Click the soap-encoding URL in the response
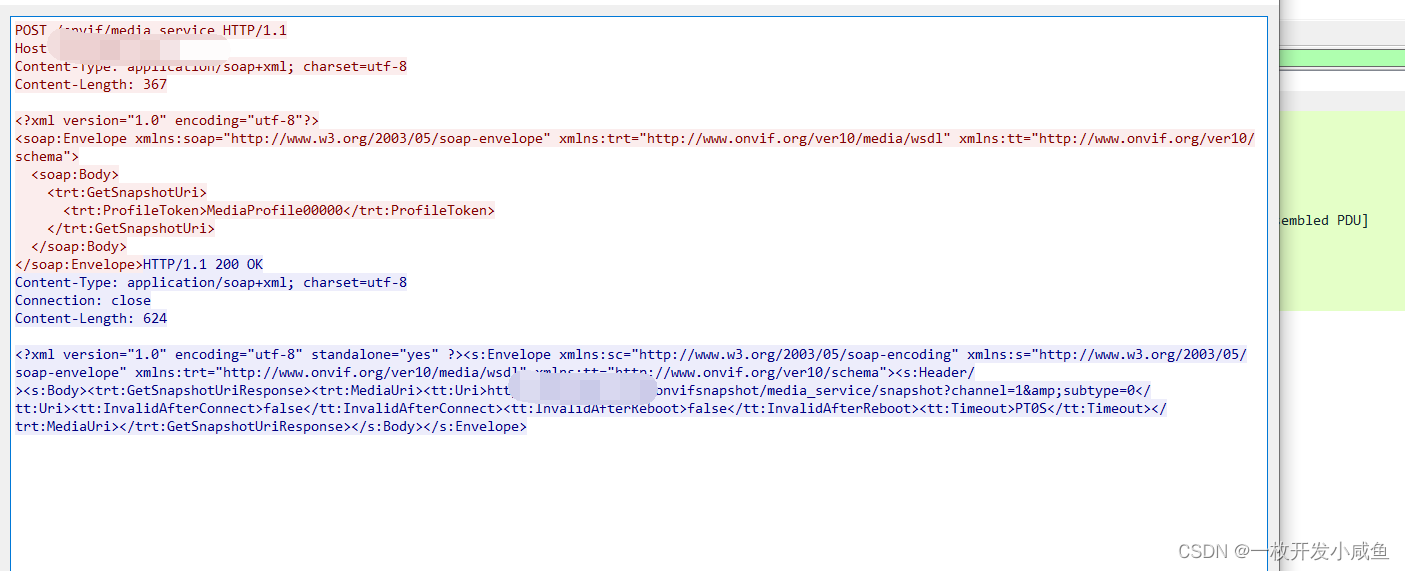 [798, 354]
